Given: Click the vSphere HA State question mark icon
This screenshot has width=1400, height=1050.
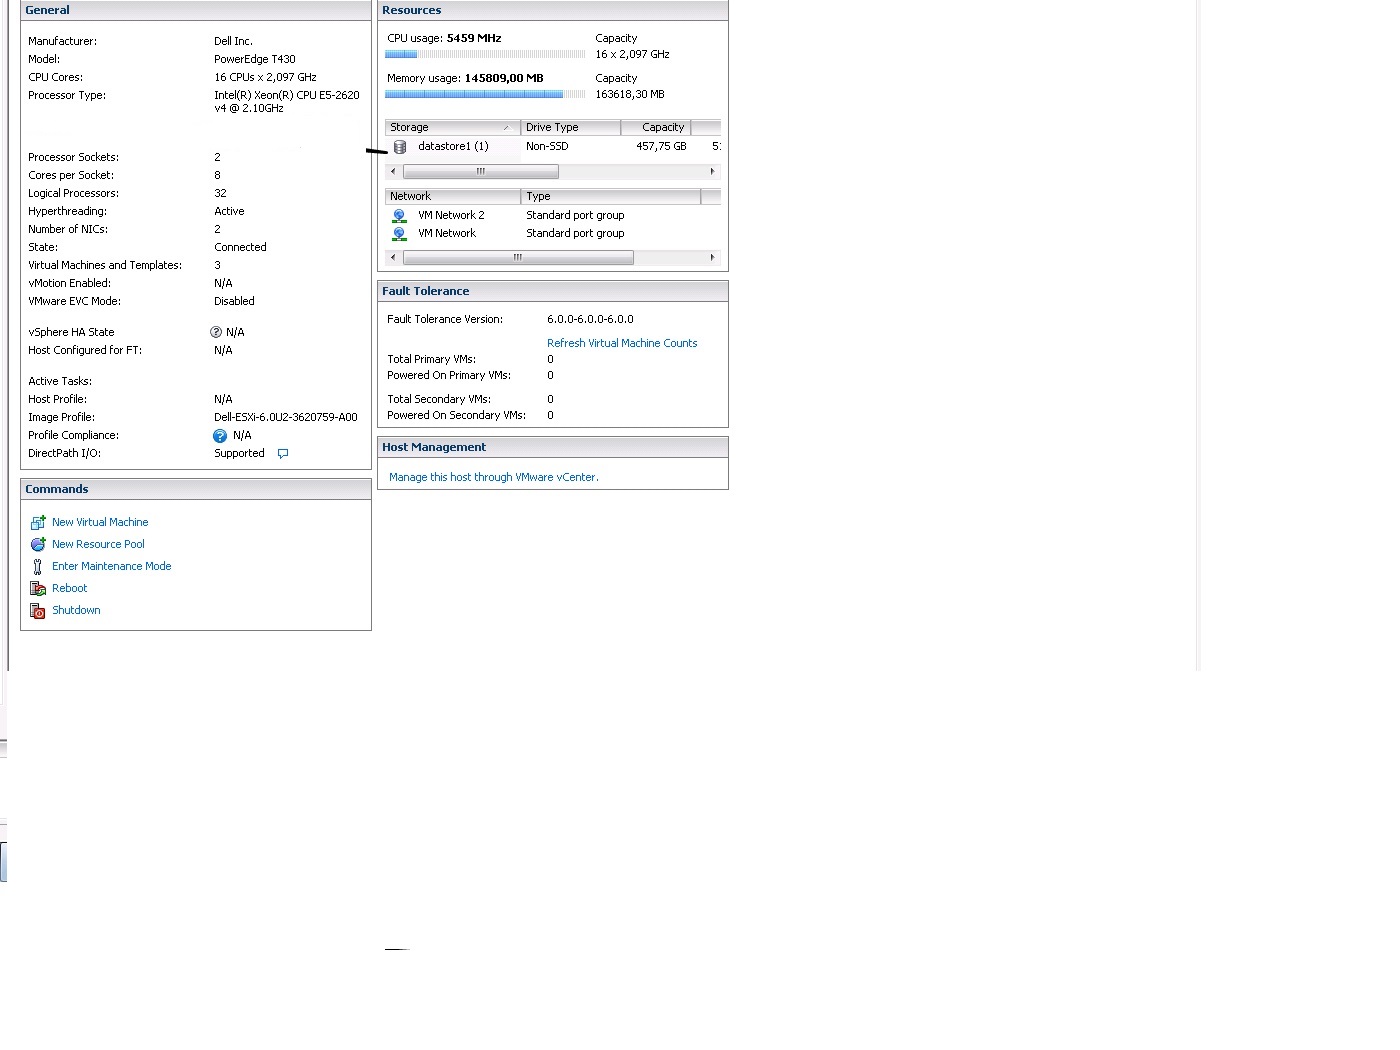Looking at the screenshot, I should 216,332.
